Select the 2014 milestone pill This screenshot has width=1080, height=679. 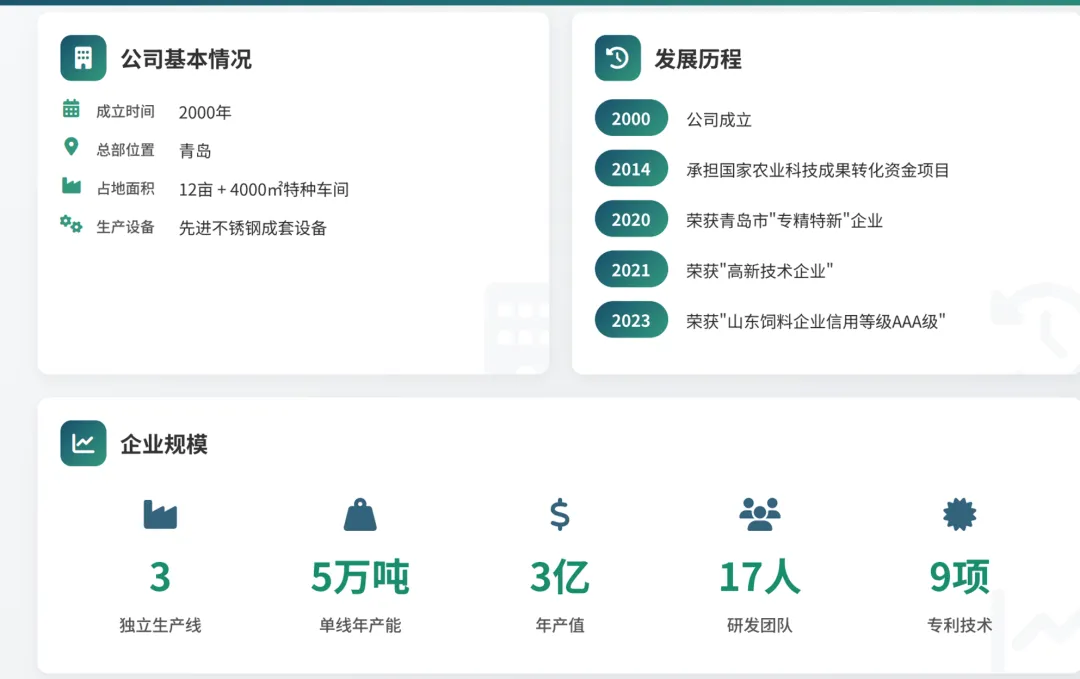[631, 169]
